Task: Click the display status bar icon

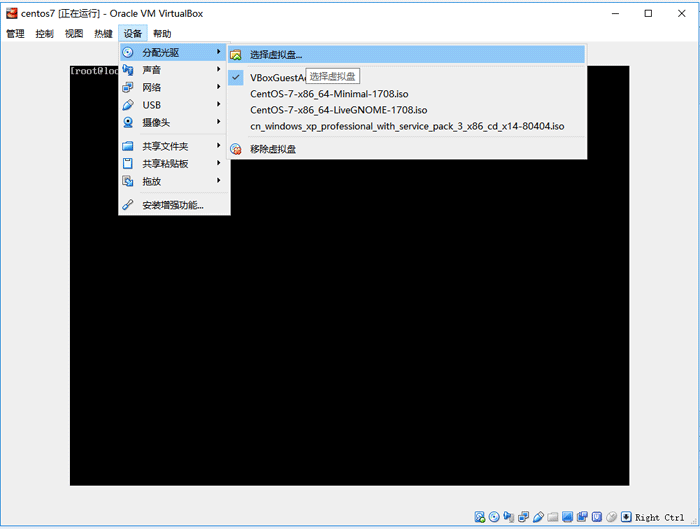Action: (x=567, y=517)
